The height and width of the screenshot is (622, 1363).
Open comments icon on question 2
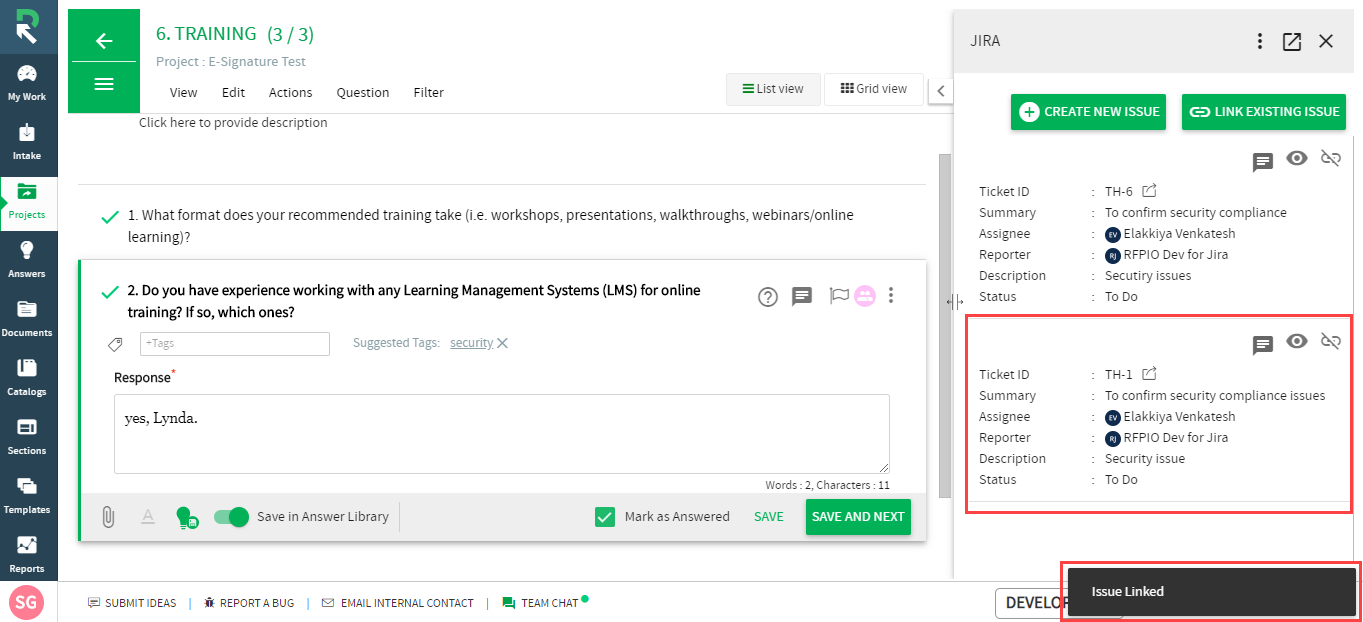[802, 296]
